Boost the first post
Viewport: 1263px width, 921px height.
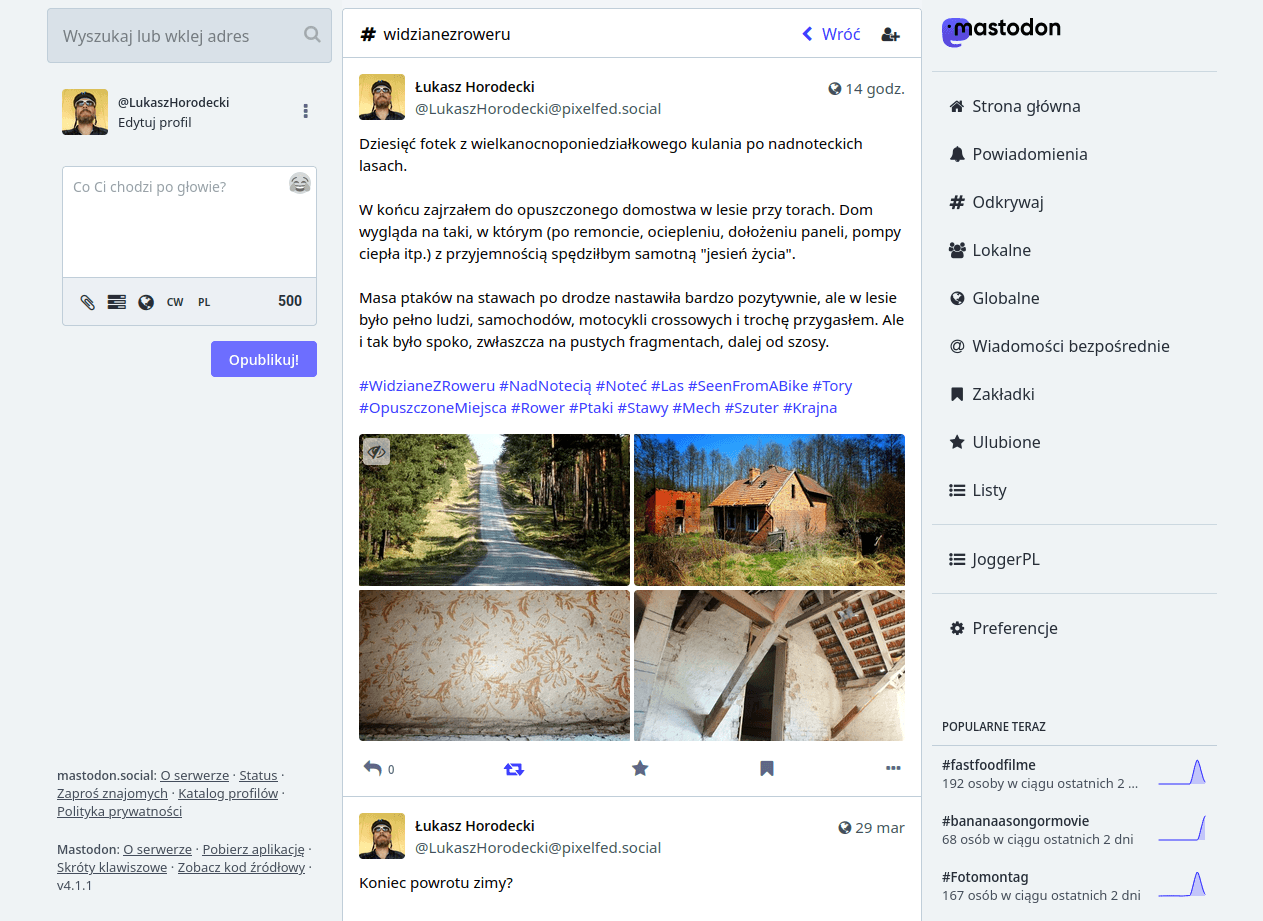513,769
